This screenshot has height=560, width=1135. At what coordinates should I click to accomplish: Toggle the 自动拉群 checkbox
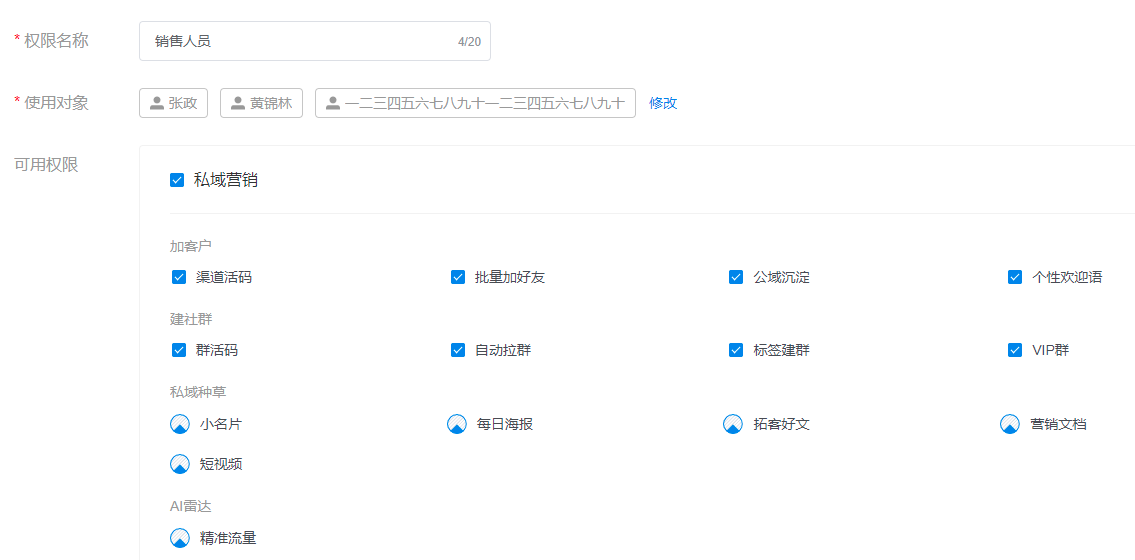(458, 350)
